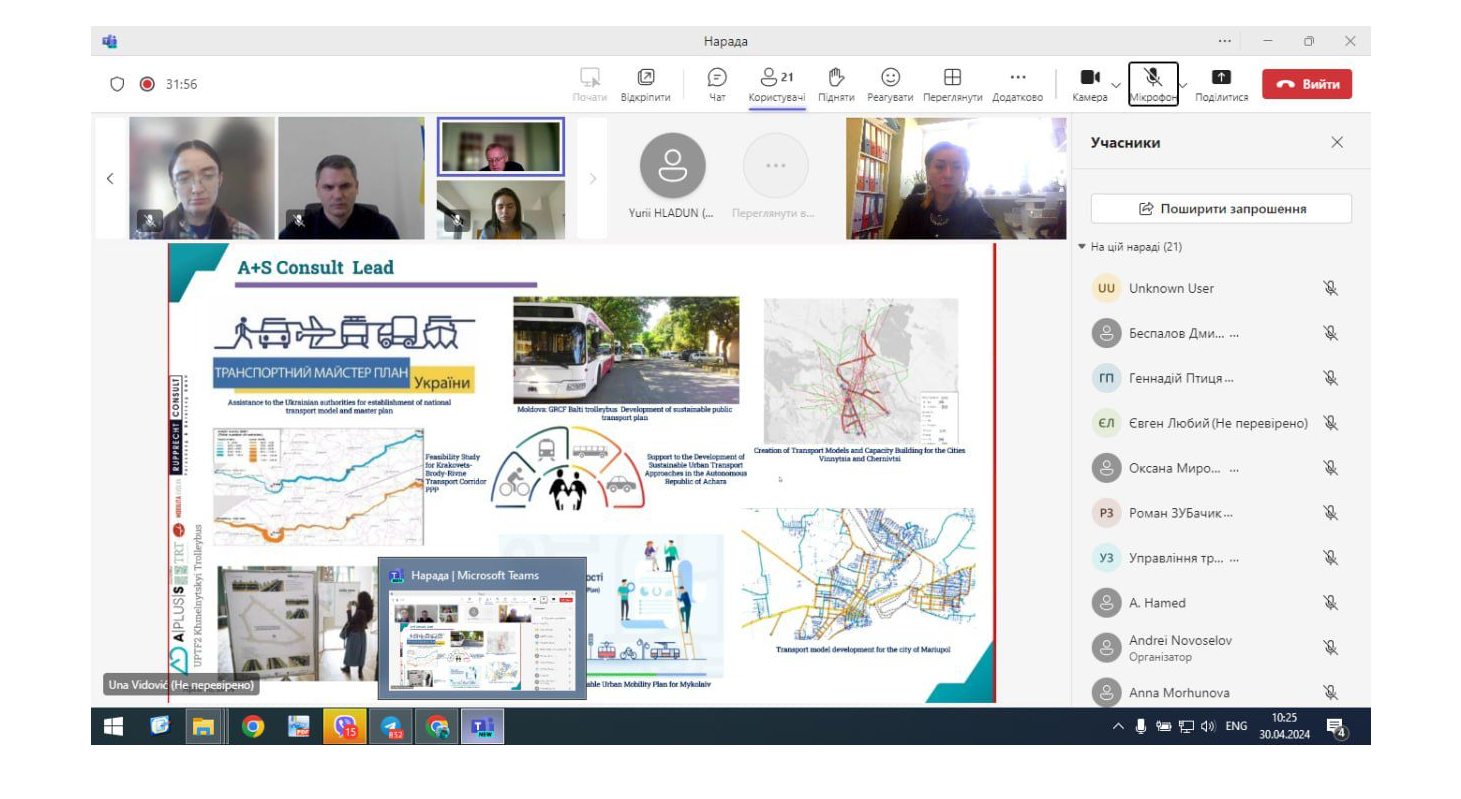
Task: Click Геннадій Птиця ГП avatar
Action: pyautogui.click(x=1106, y=378)
